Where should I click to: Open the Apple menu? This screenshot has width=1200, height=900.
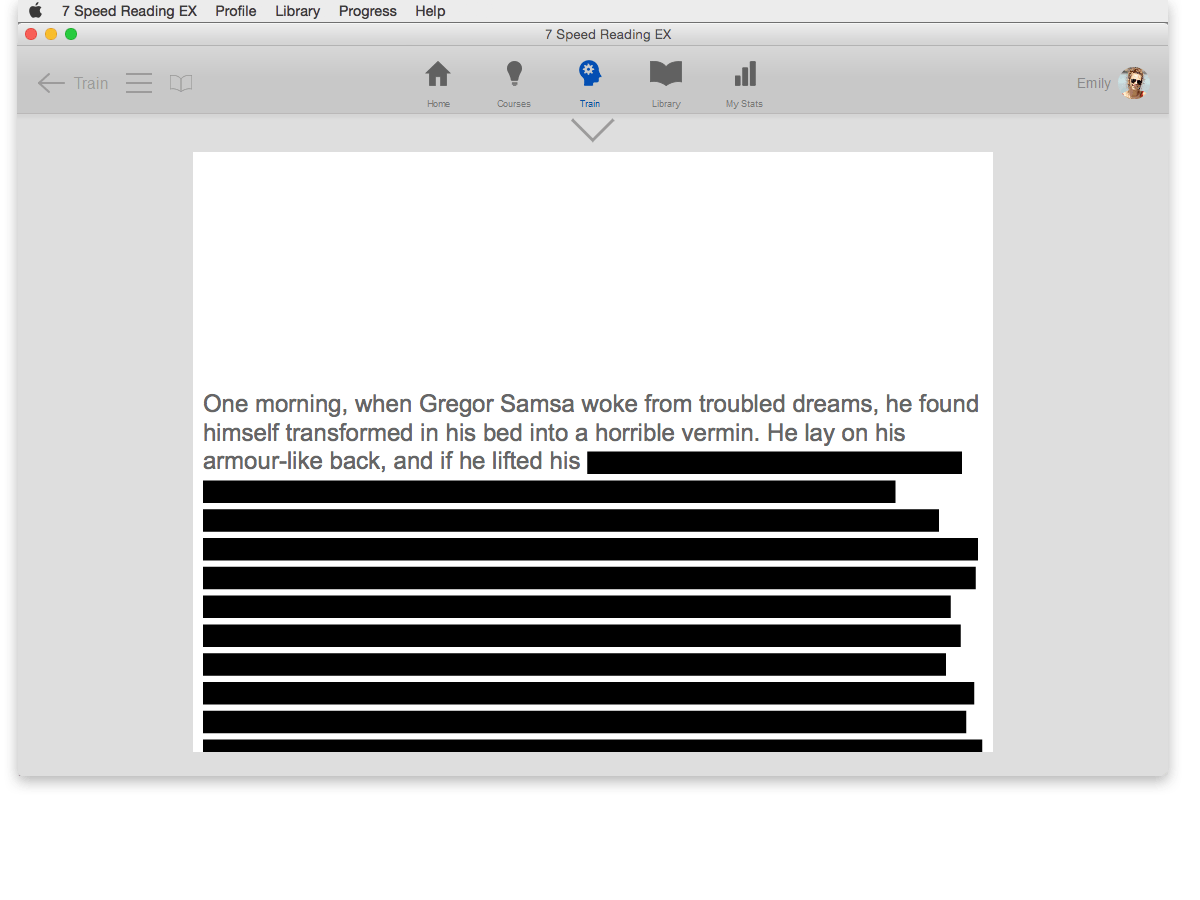coord(36,11)
